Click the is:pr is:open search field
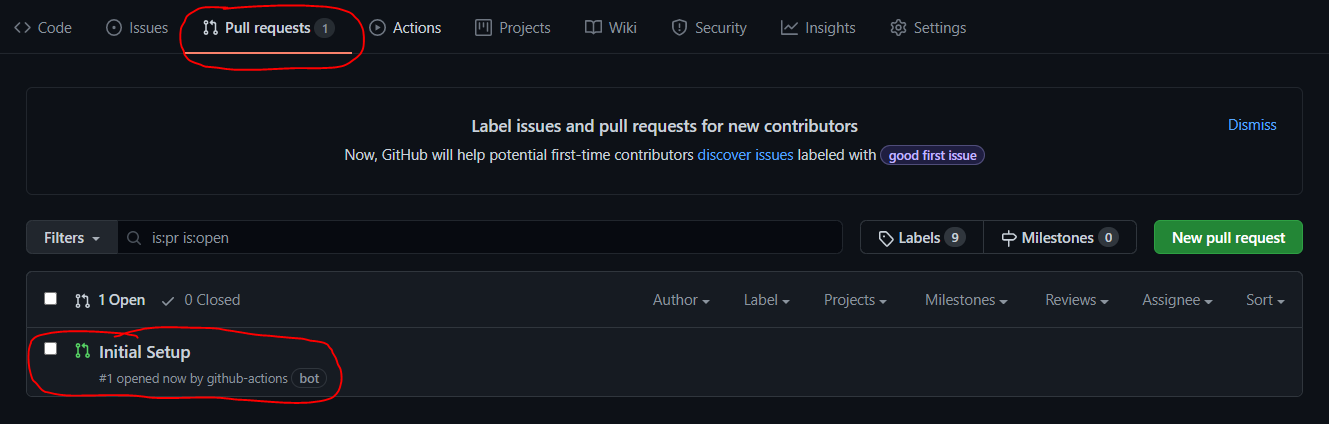1329x424 pixels. 480,238
